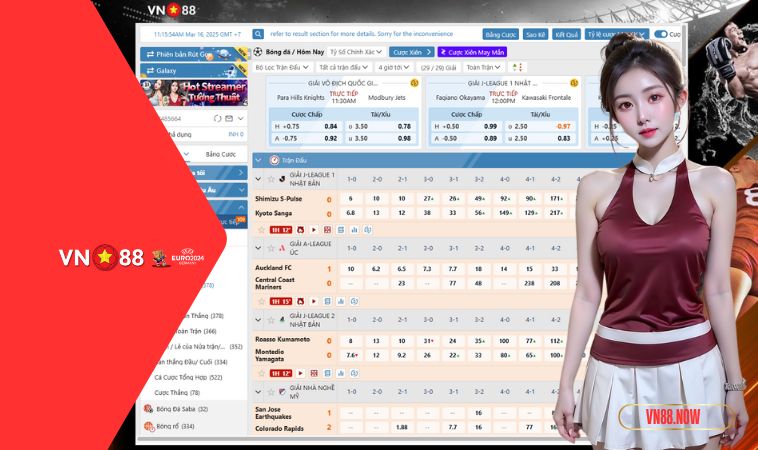Star the Shimizu S-Pulse vs Kyoto Sanga match

click(262, 230)
